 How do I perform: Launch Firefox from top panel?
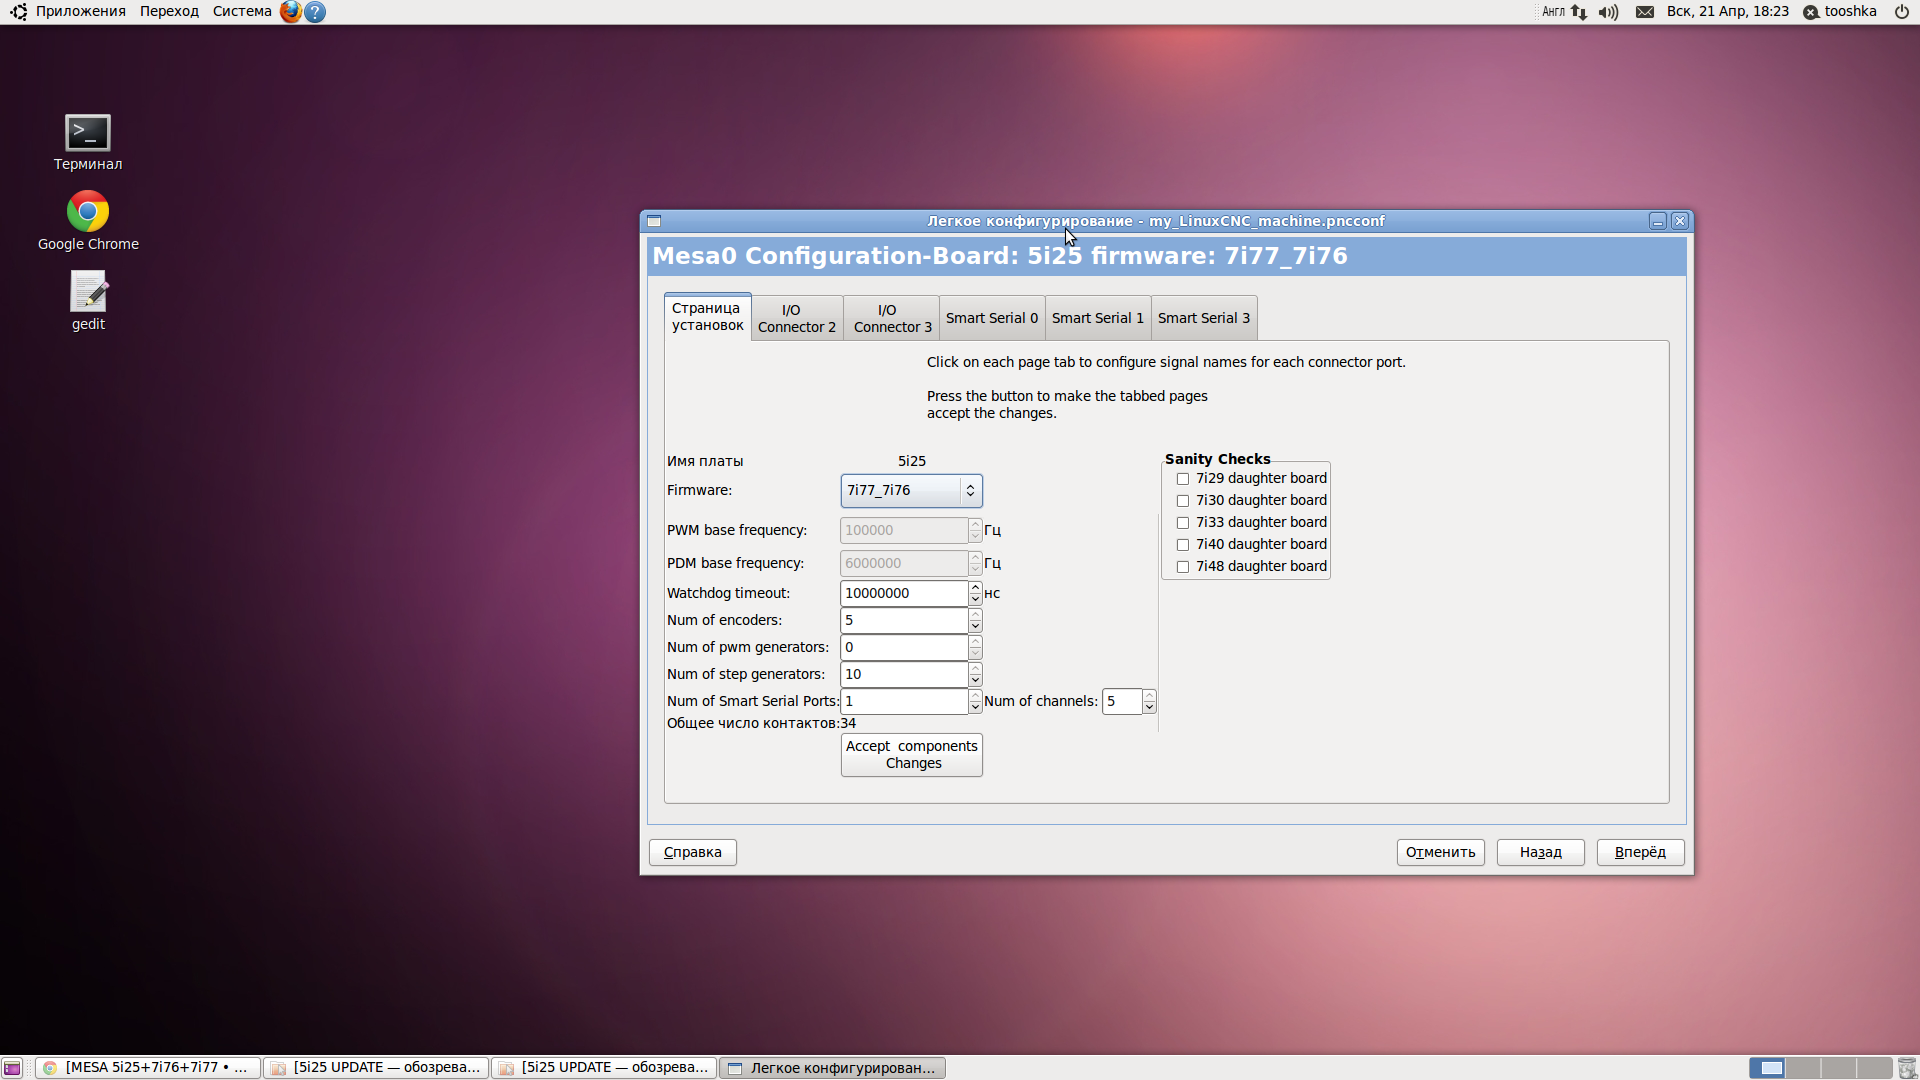290,12
